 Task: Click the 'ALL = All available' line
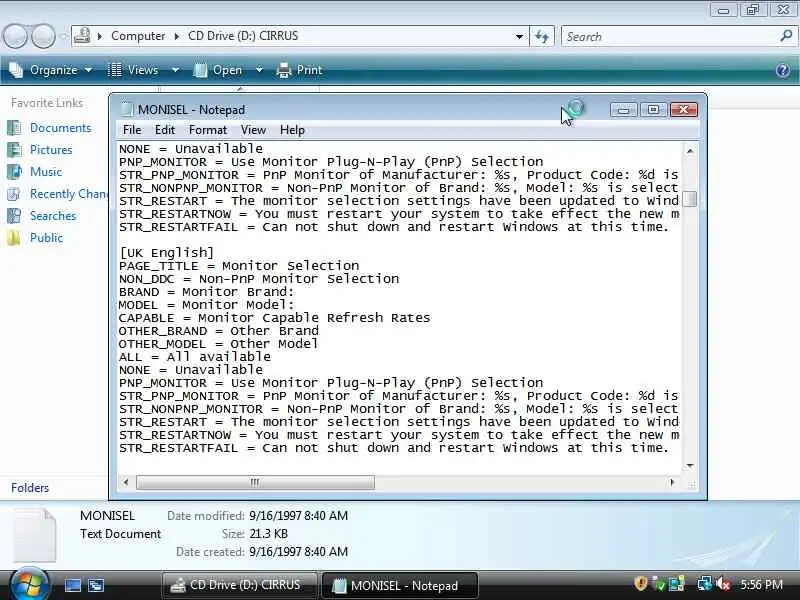pyautogui.click(x=195, y=357)
